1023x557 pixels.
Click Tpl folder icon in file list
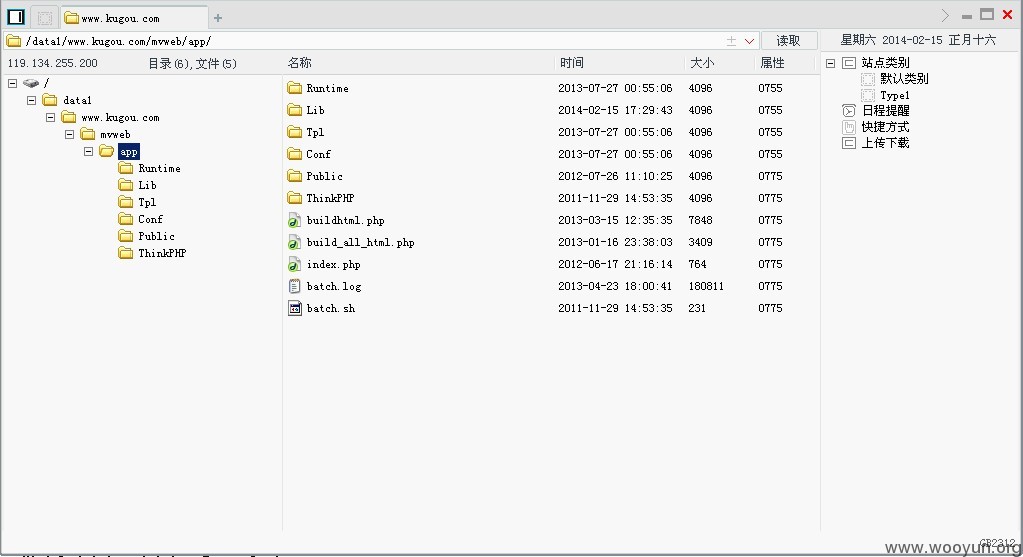click(295, 132)
